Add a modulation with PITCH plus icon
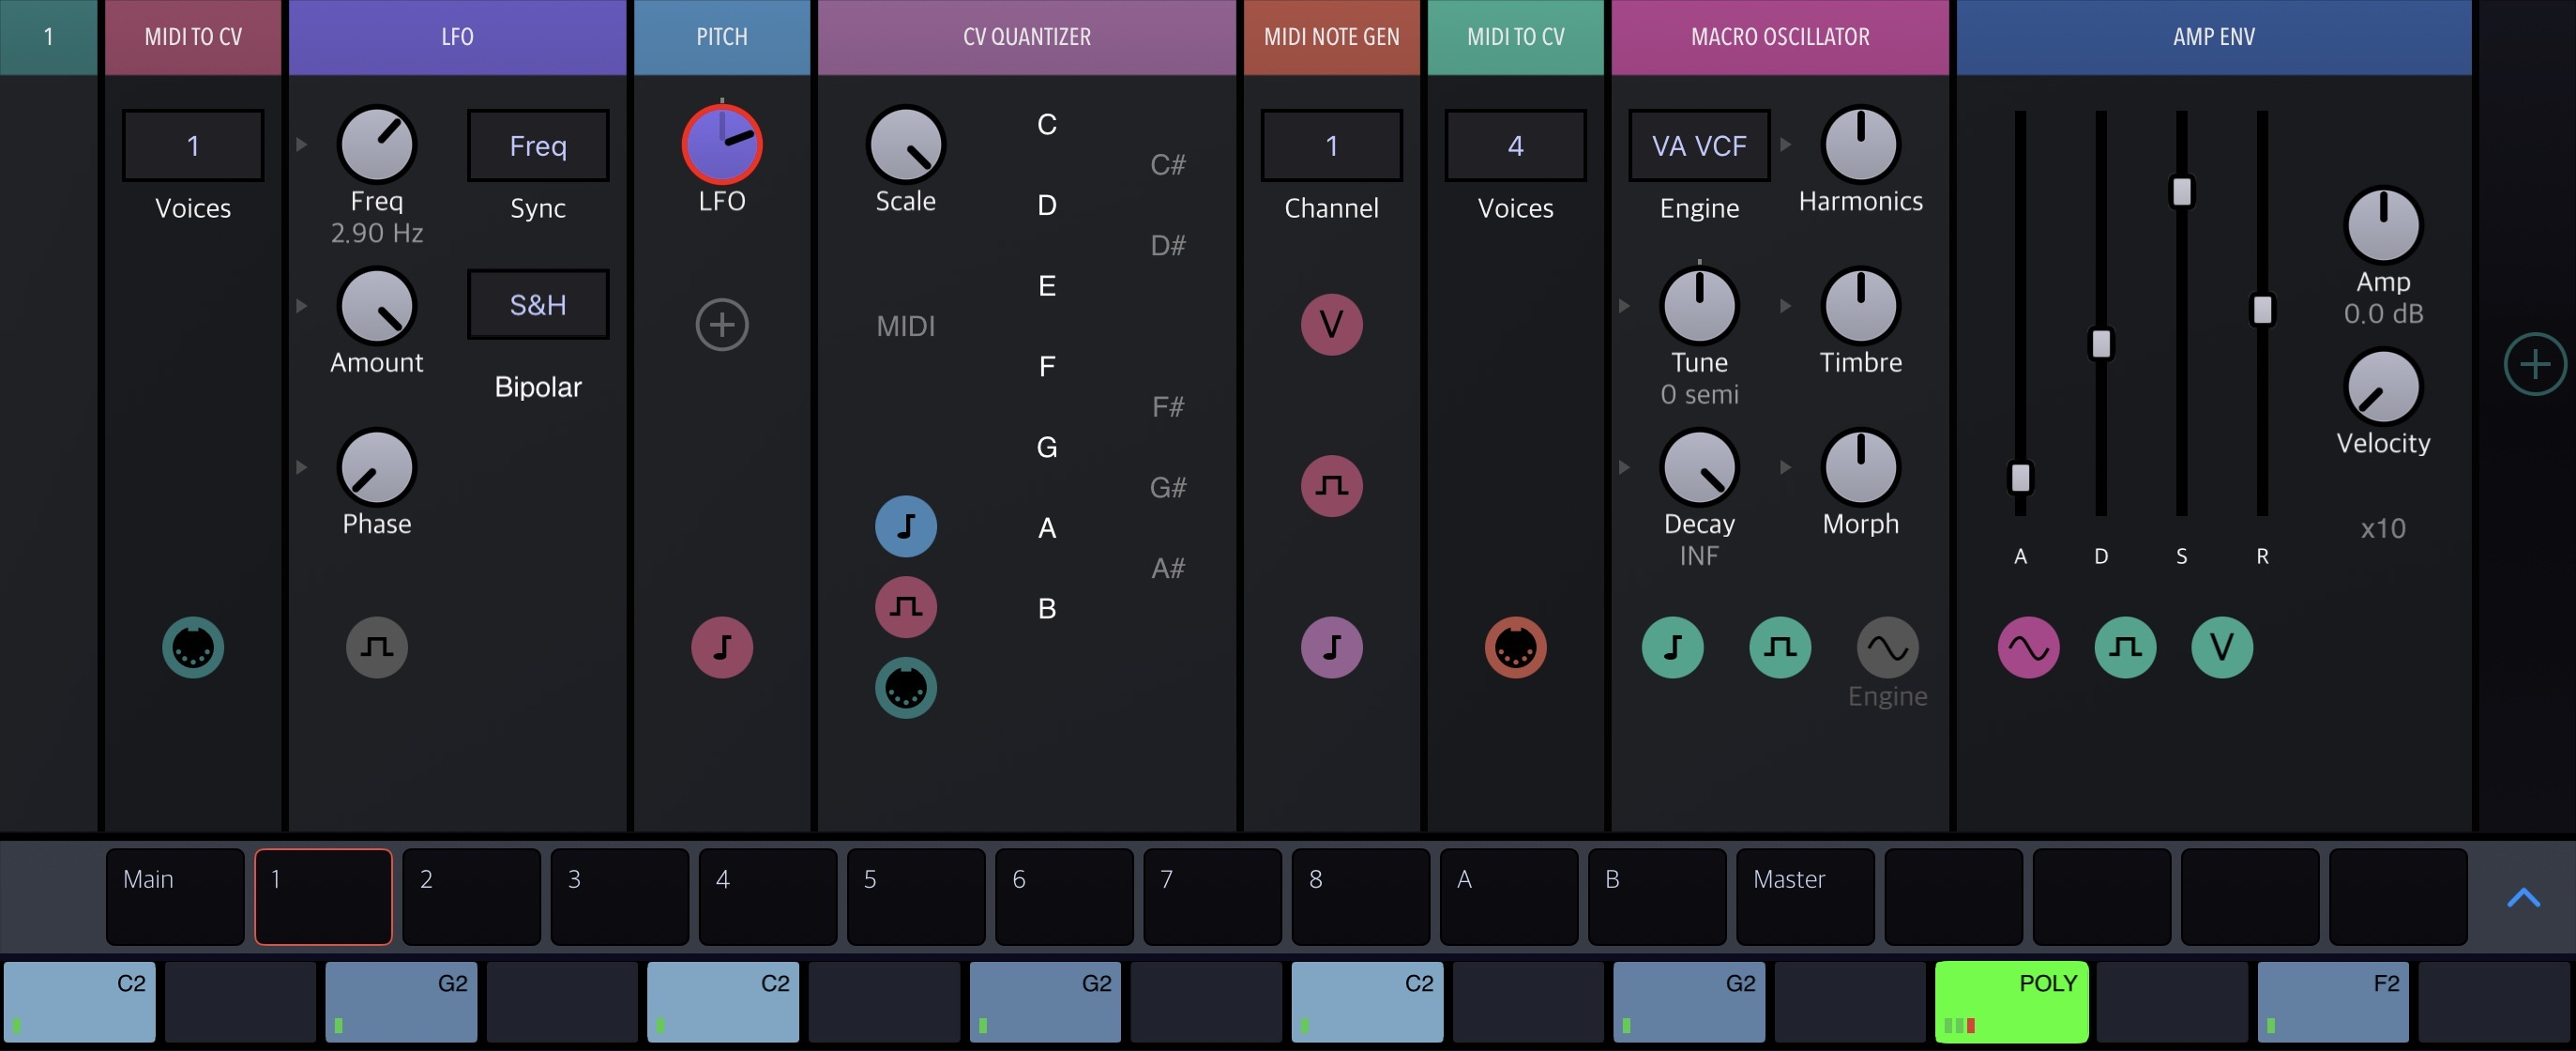The image size is (2576, 1051). point(722,325)
